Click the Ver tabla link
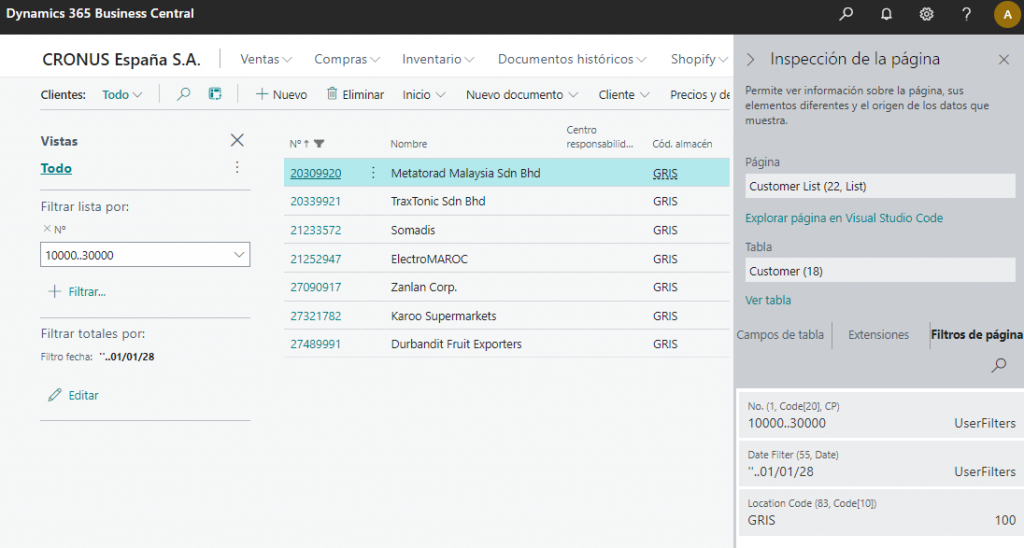This screenshot has height=548, width=1024. coord(768,300)
